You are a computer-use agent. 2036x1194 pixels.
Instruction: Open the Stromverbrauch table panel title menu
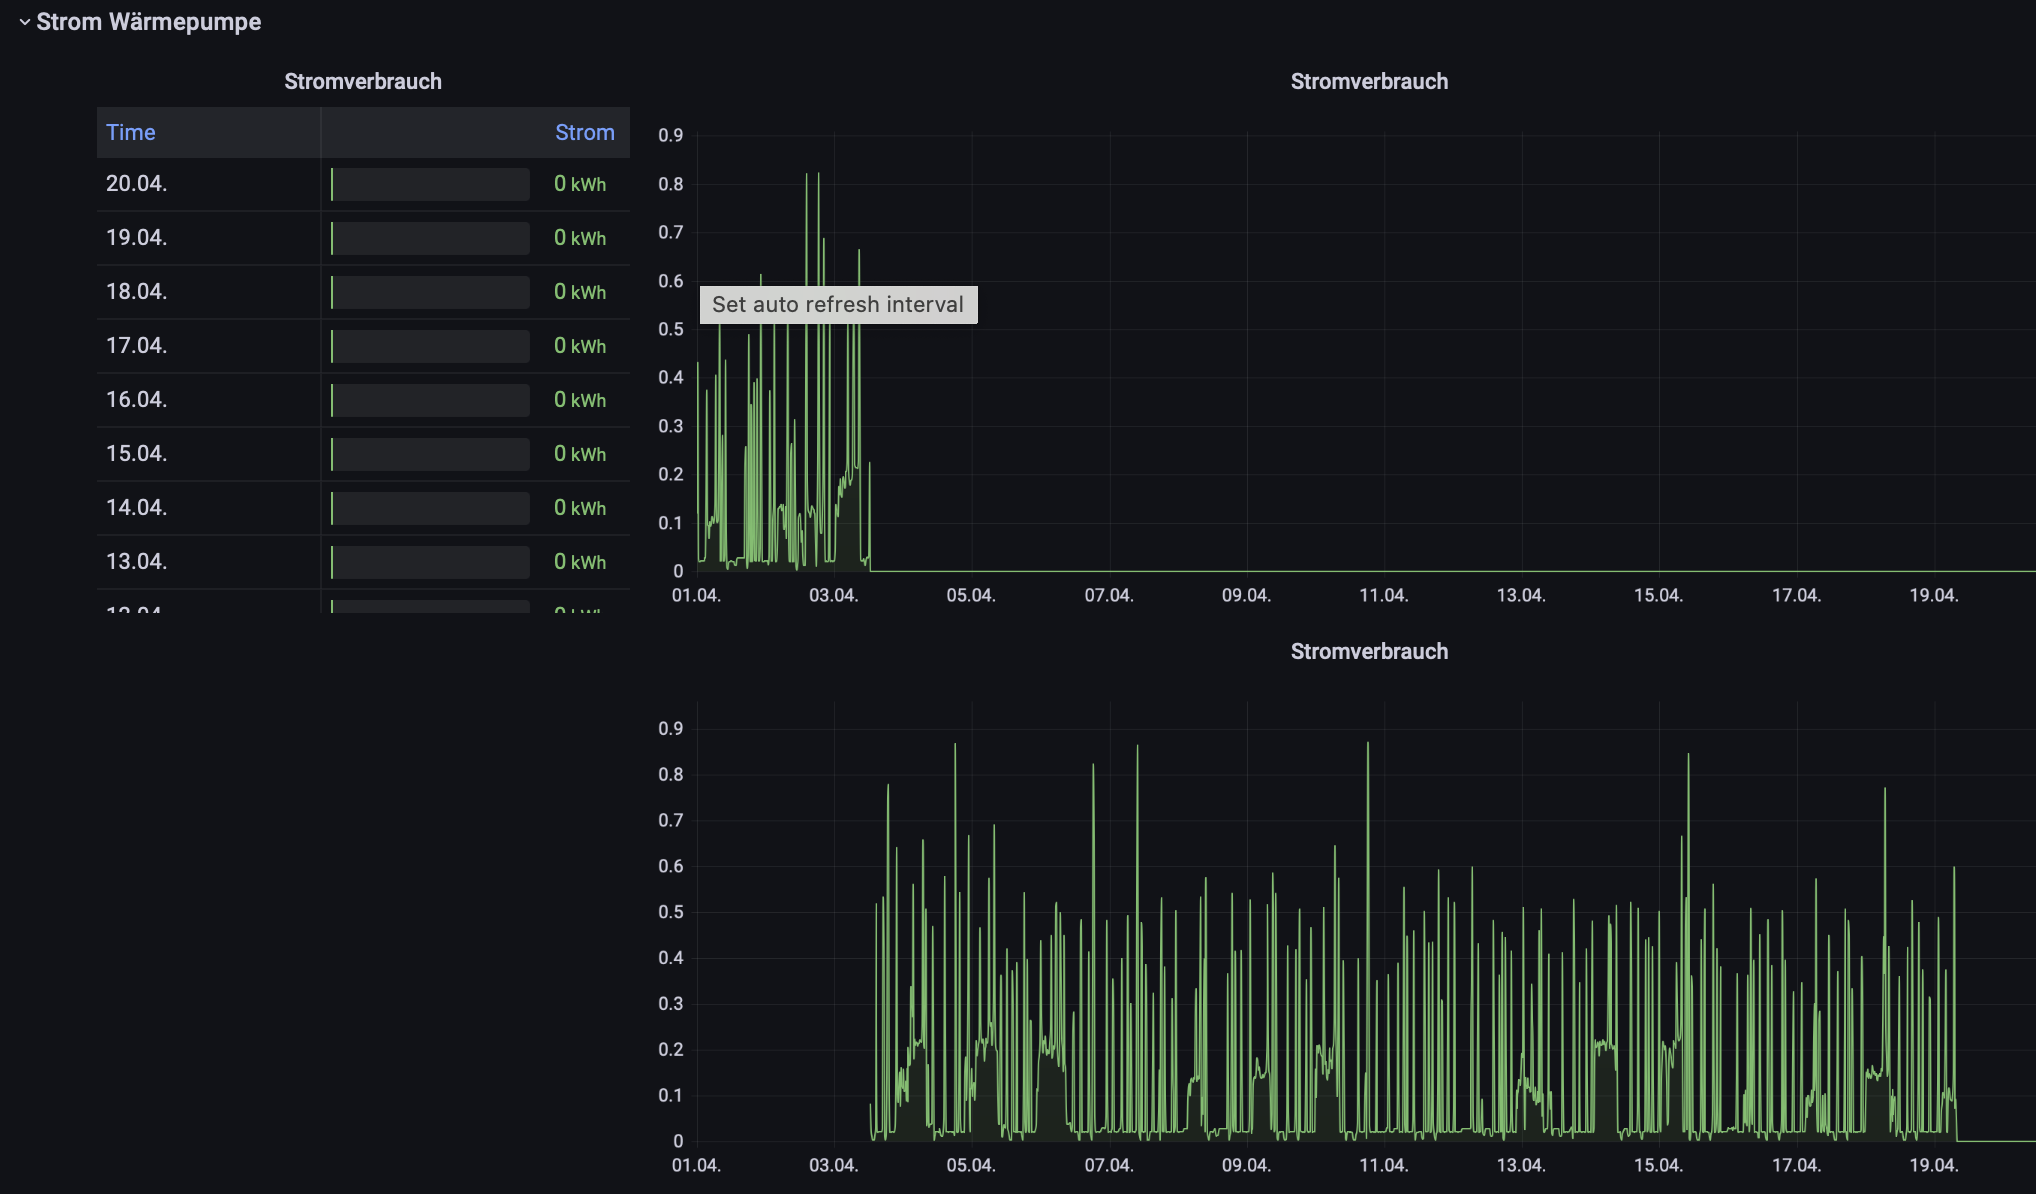pos(362,82)
